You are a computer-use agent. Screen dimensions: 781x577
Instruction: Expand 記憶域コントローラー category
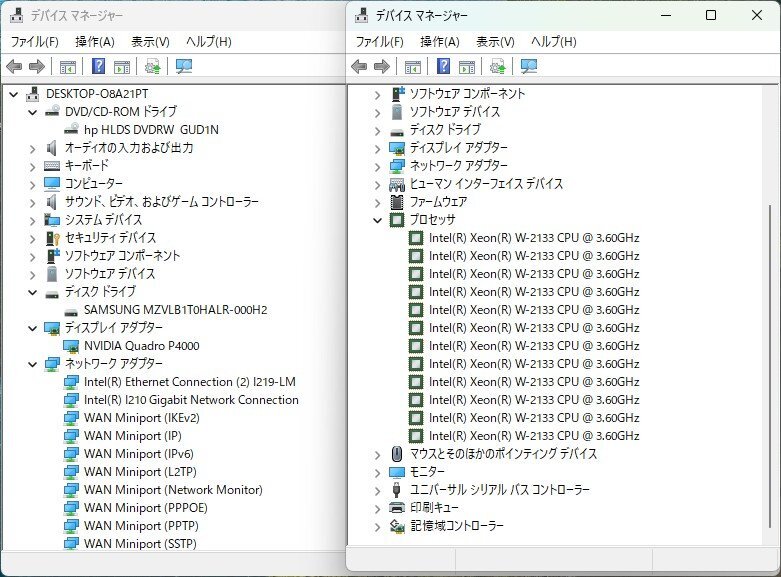coord(378,526)
